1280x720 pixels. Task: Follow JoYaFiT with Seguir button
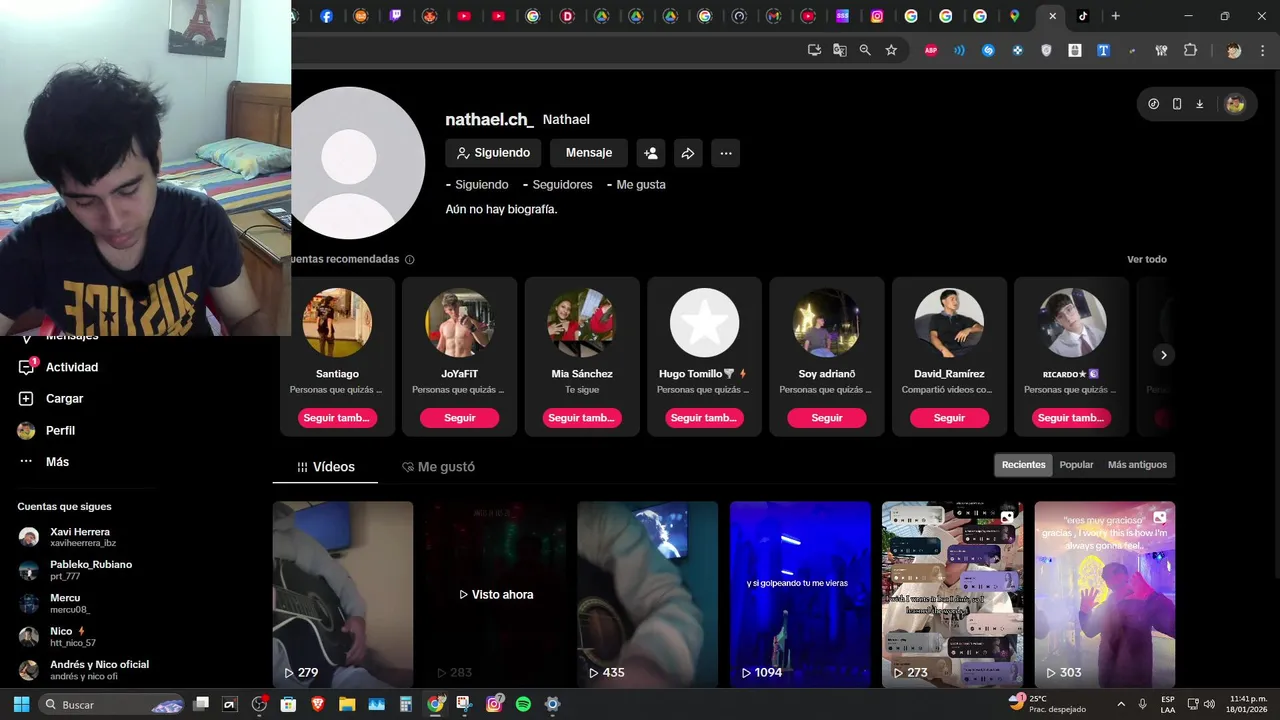460,418
